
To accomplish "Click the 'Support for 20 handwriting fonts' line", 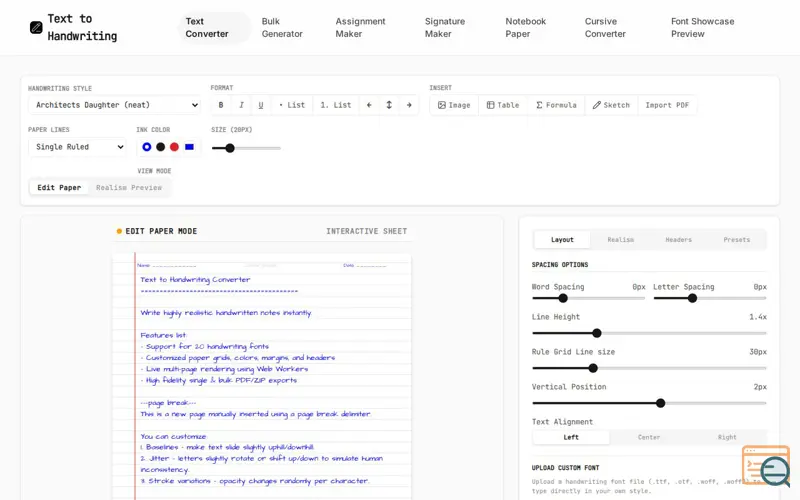I will point(205,346).
